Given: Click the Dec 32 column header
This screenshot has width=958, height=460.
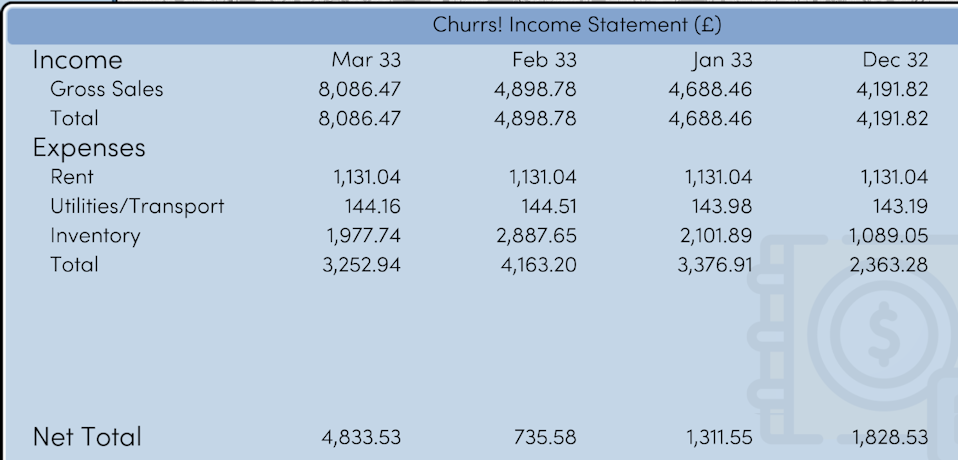Looking at the screenshot, I should click(895, 60).
